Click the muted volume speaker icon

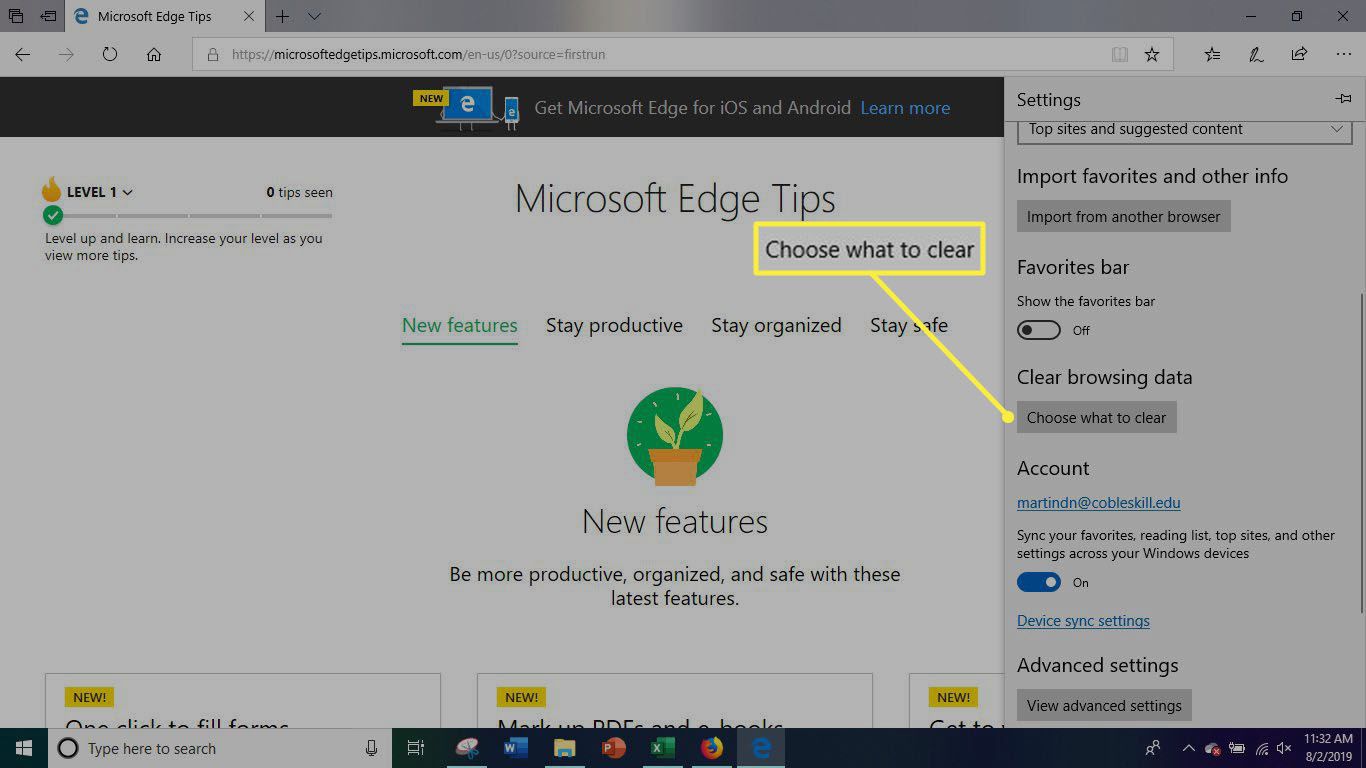coord(1285,748)
